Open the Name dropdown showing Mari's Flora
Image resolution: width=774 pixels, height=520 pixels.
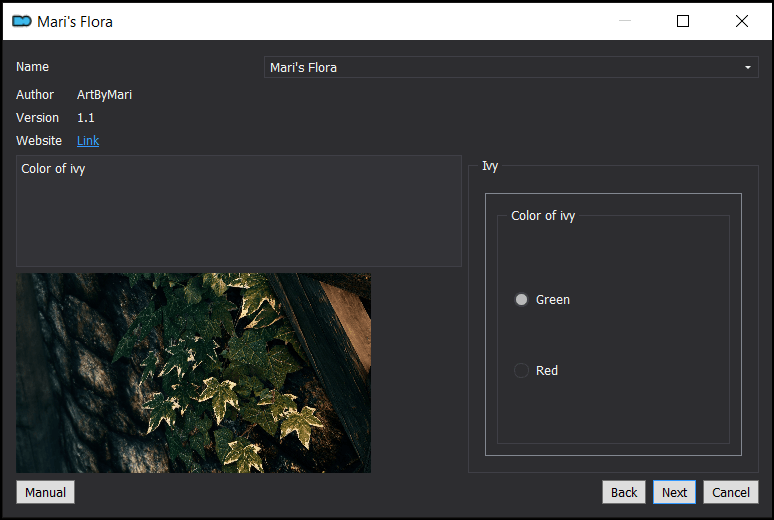pos(511,67)
